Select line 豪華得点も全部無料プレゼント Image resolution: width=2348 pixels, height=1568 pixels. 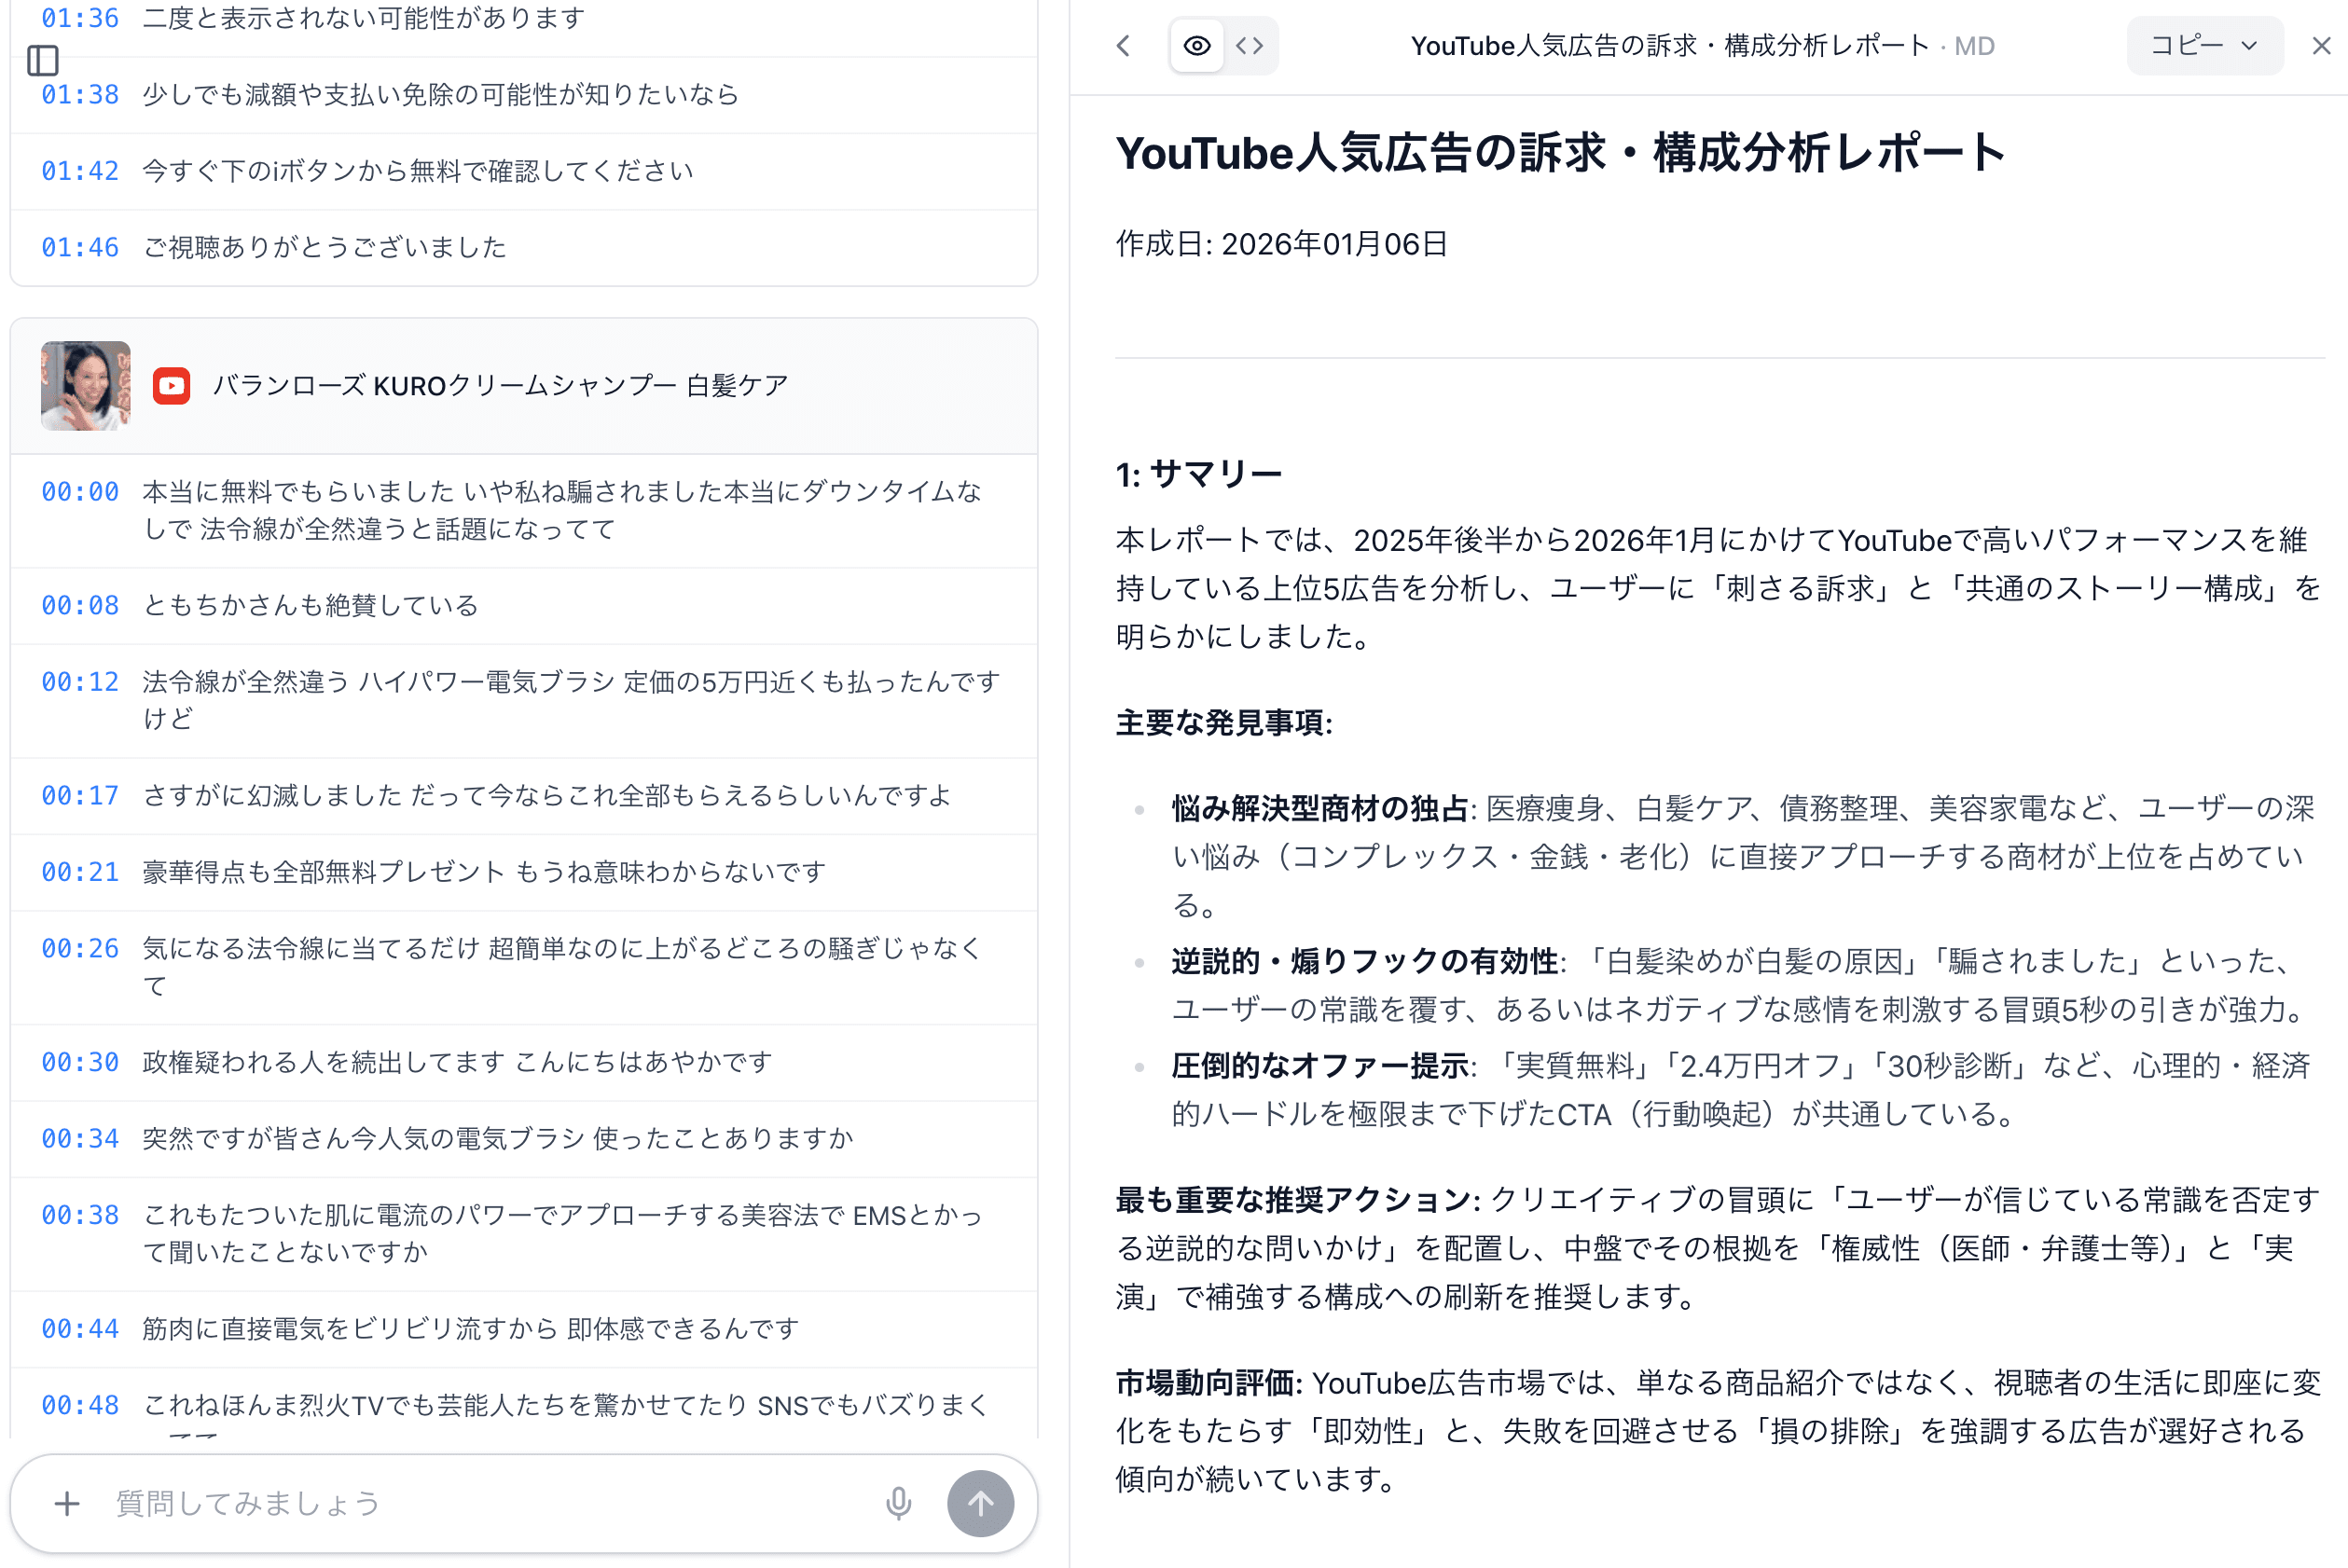(x=484, y=872)
